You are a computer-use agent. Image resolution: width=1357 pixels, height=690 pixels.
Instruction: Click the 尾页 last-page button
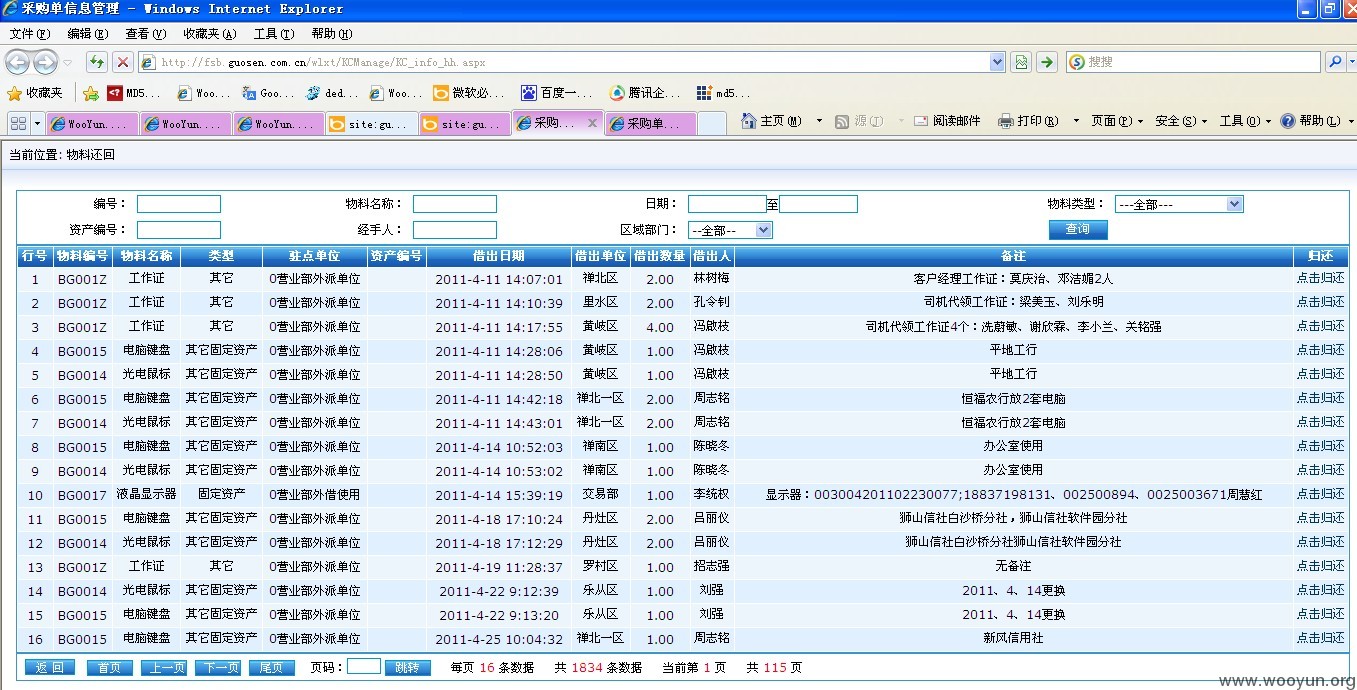point(271,668)
